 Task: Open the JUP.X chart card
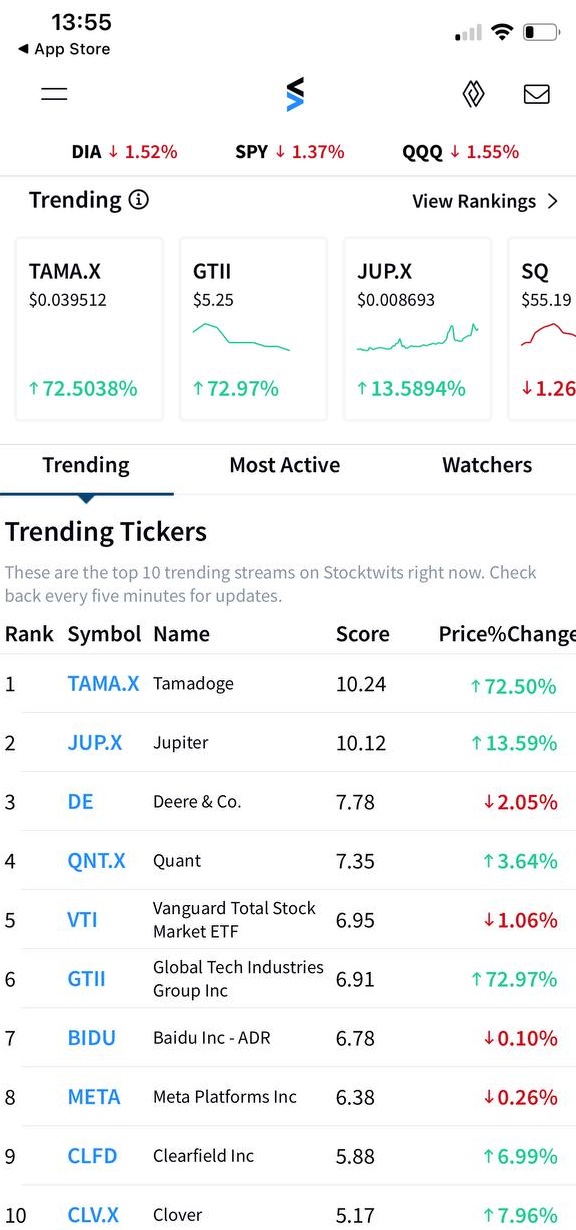pyautogui.click(x=417, y=329)
